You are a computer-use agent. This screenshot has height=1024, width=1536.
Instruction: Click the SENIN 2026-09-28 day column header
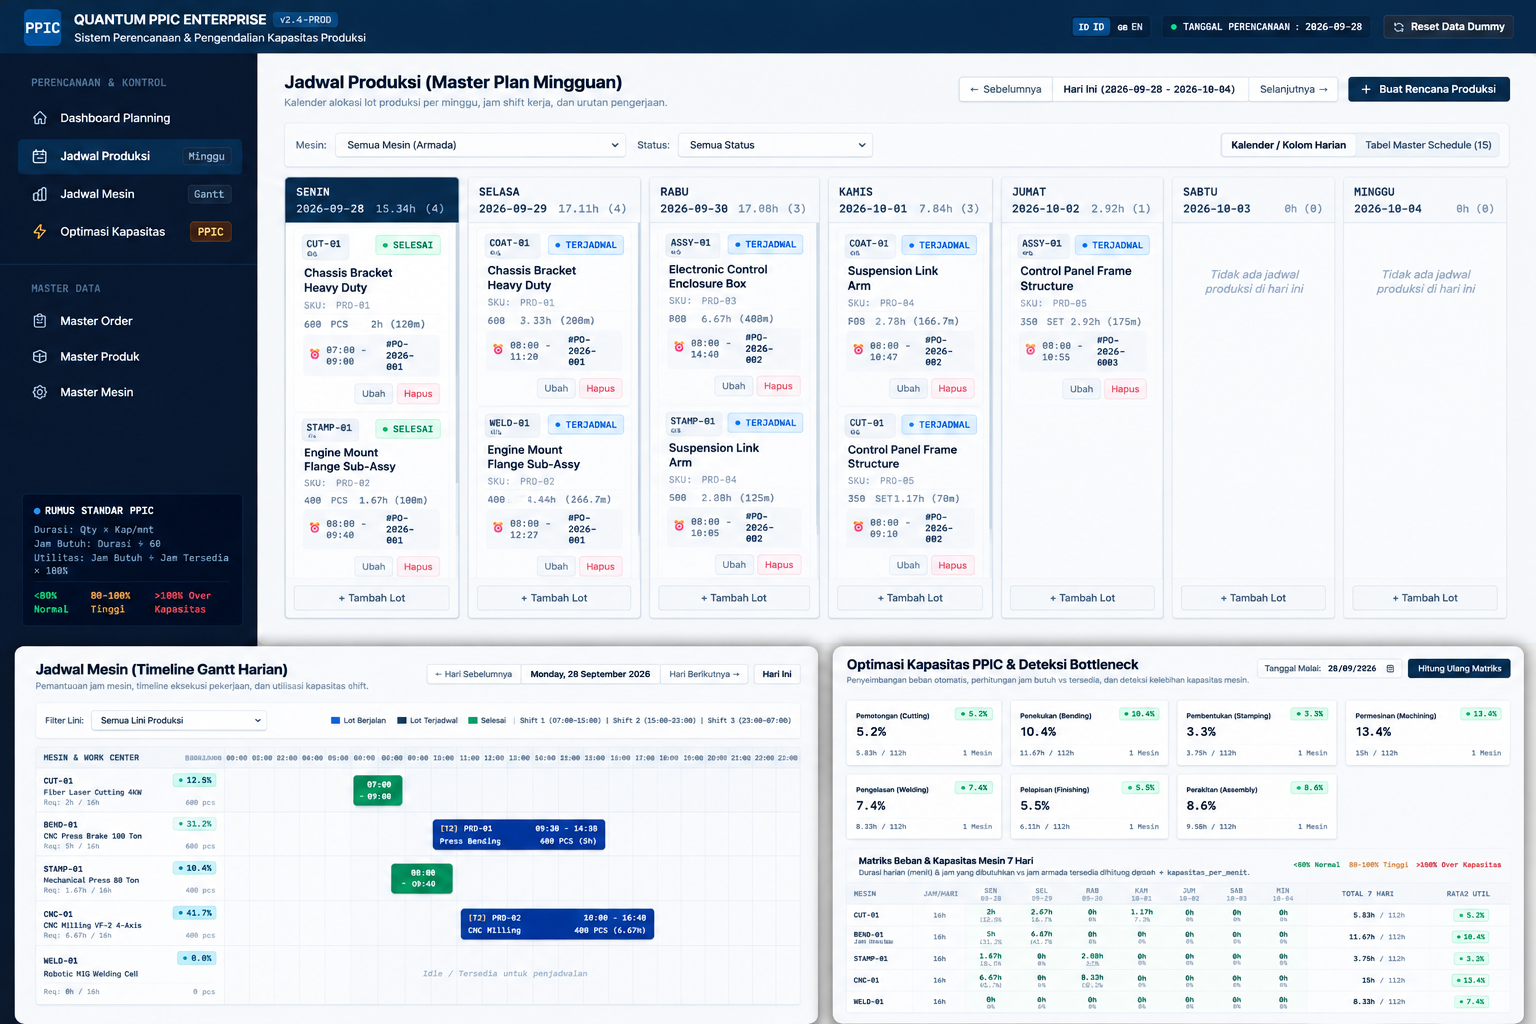point(372,200)
